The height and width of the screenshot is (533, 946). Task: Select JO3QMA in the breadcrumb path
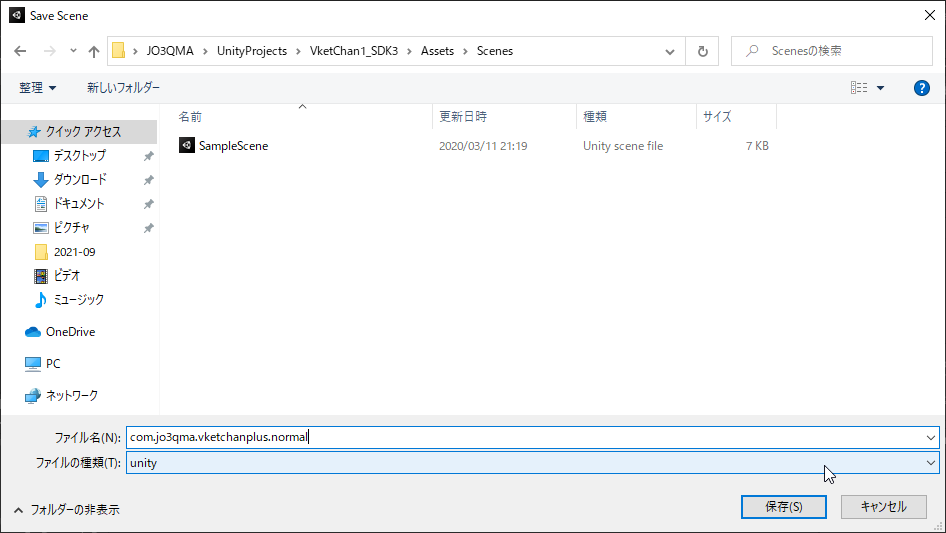click(x=170, y=51)
